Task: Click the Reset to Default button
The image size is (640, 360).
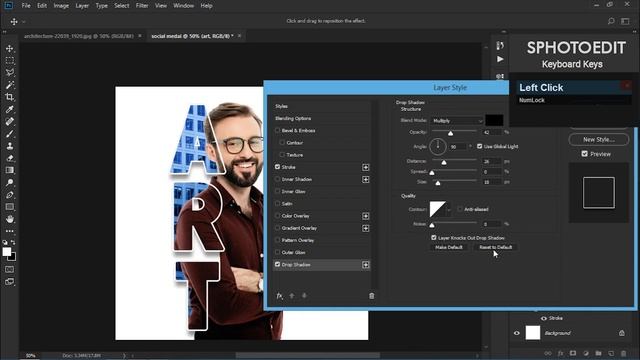Action: pyautogui.click(x=496, y=247)
